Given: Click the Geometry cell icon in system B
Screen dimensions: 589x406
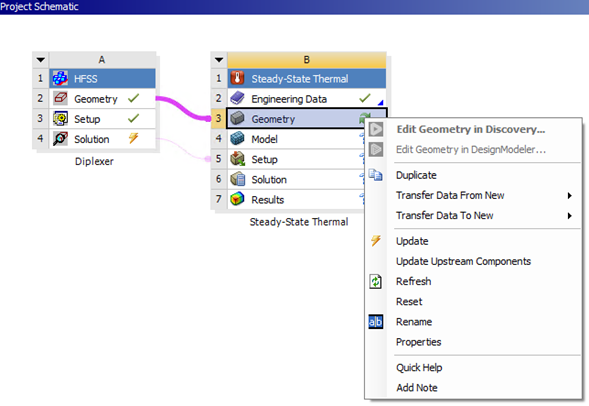Looking at the screenshot, I should (x=237, y=119).
